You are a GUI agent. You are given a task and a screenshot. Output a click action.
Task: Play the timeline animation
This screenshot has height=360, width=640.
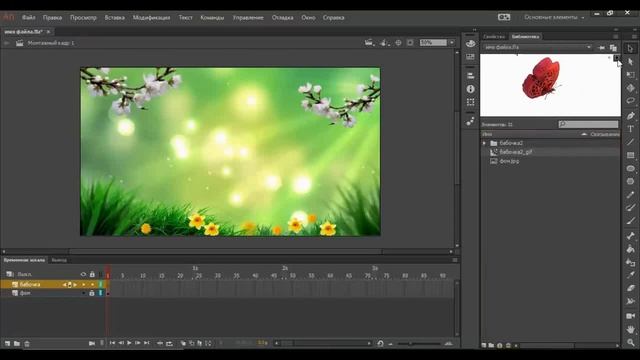pos(129,343)
